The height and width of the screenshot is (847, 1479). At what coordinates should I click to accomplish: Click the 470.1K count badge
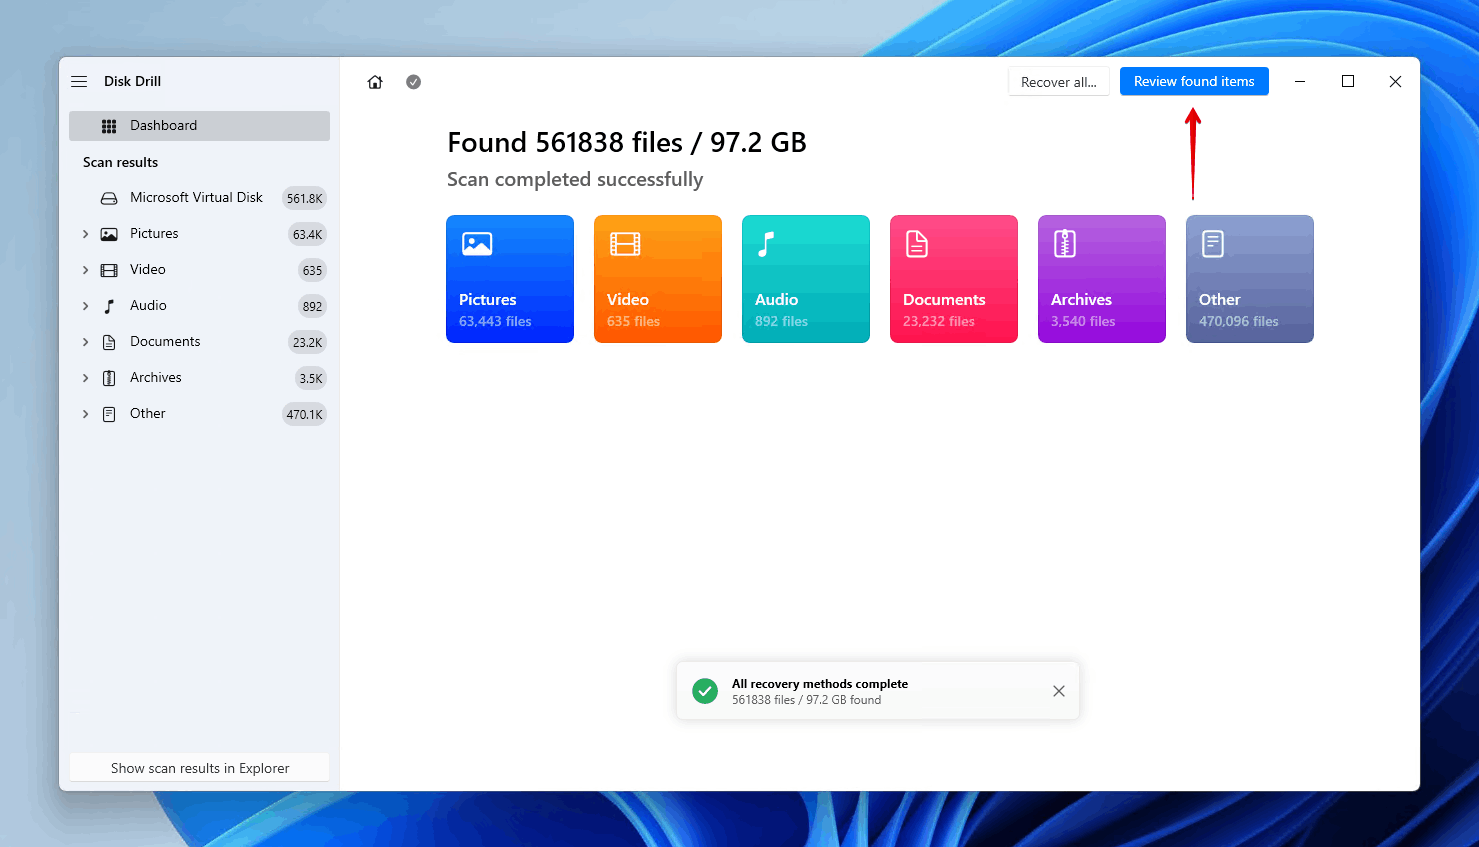click(304, 414)
